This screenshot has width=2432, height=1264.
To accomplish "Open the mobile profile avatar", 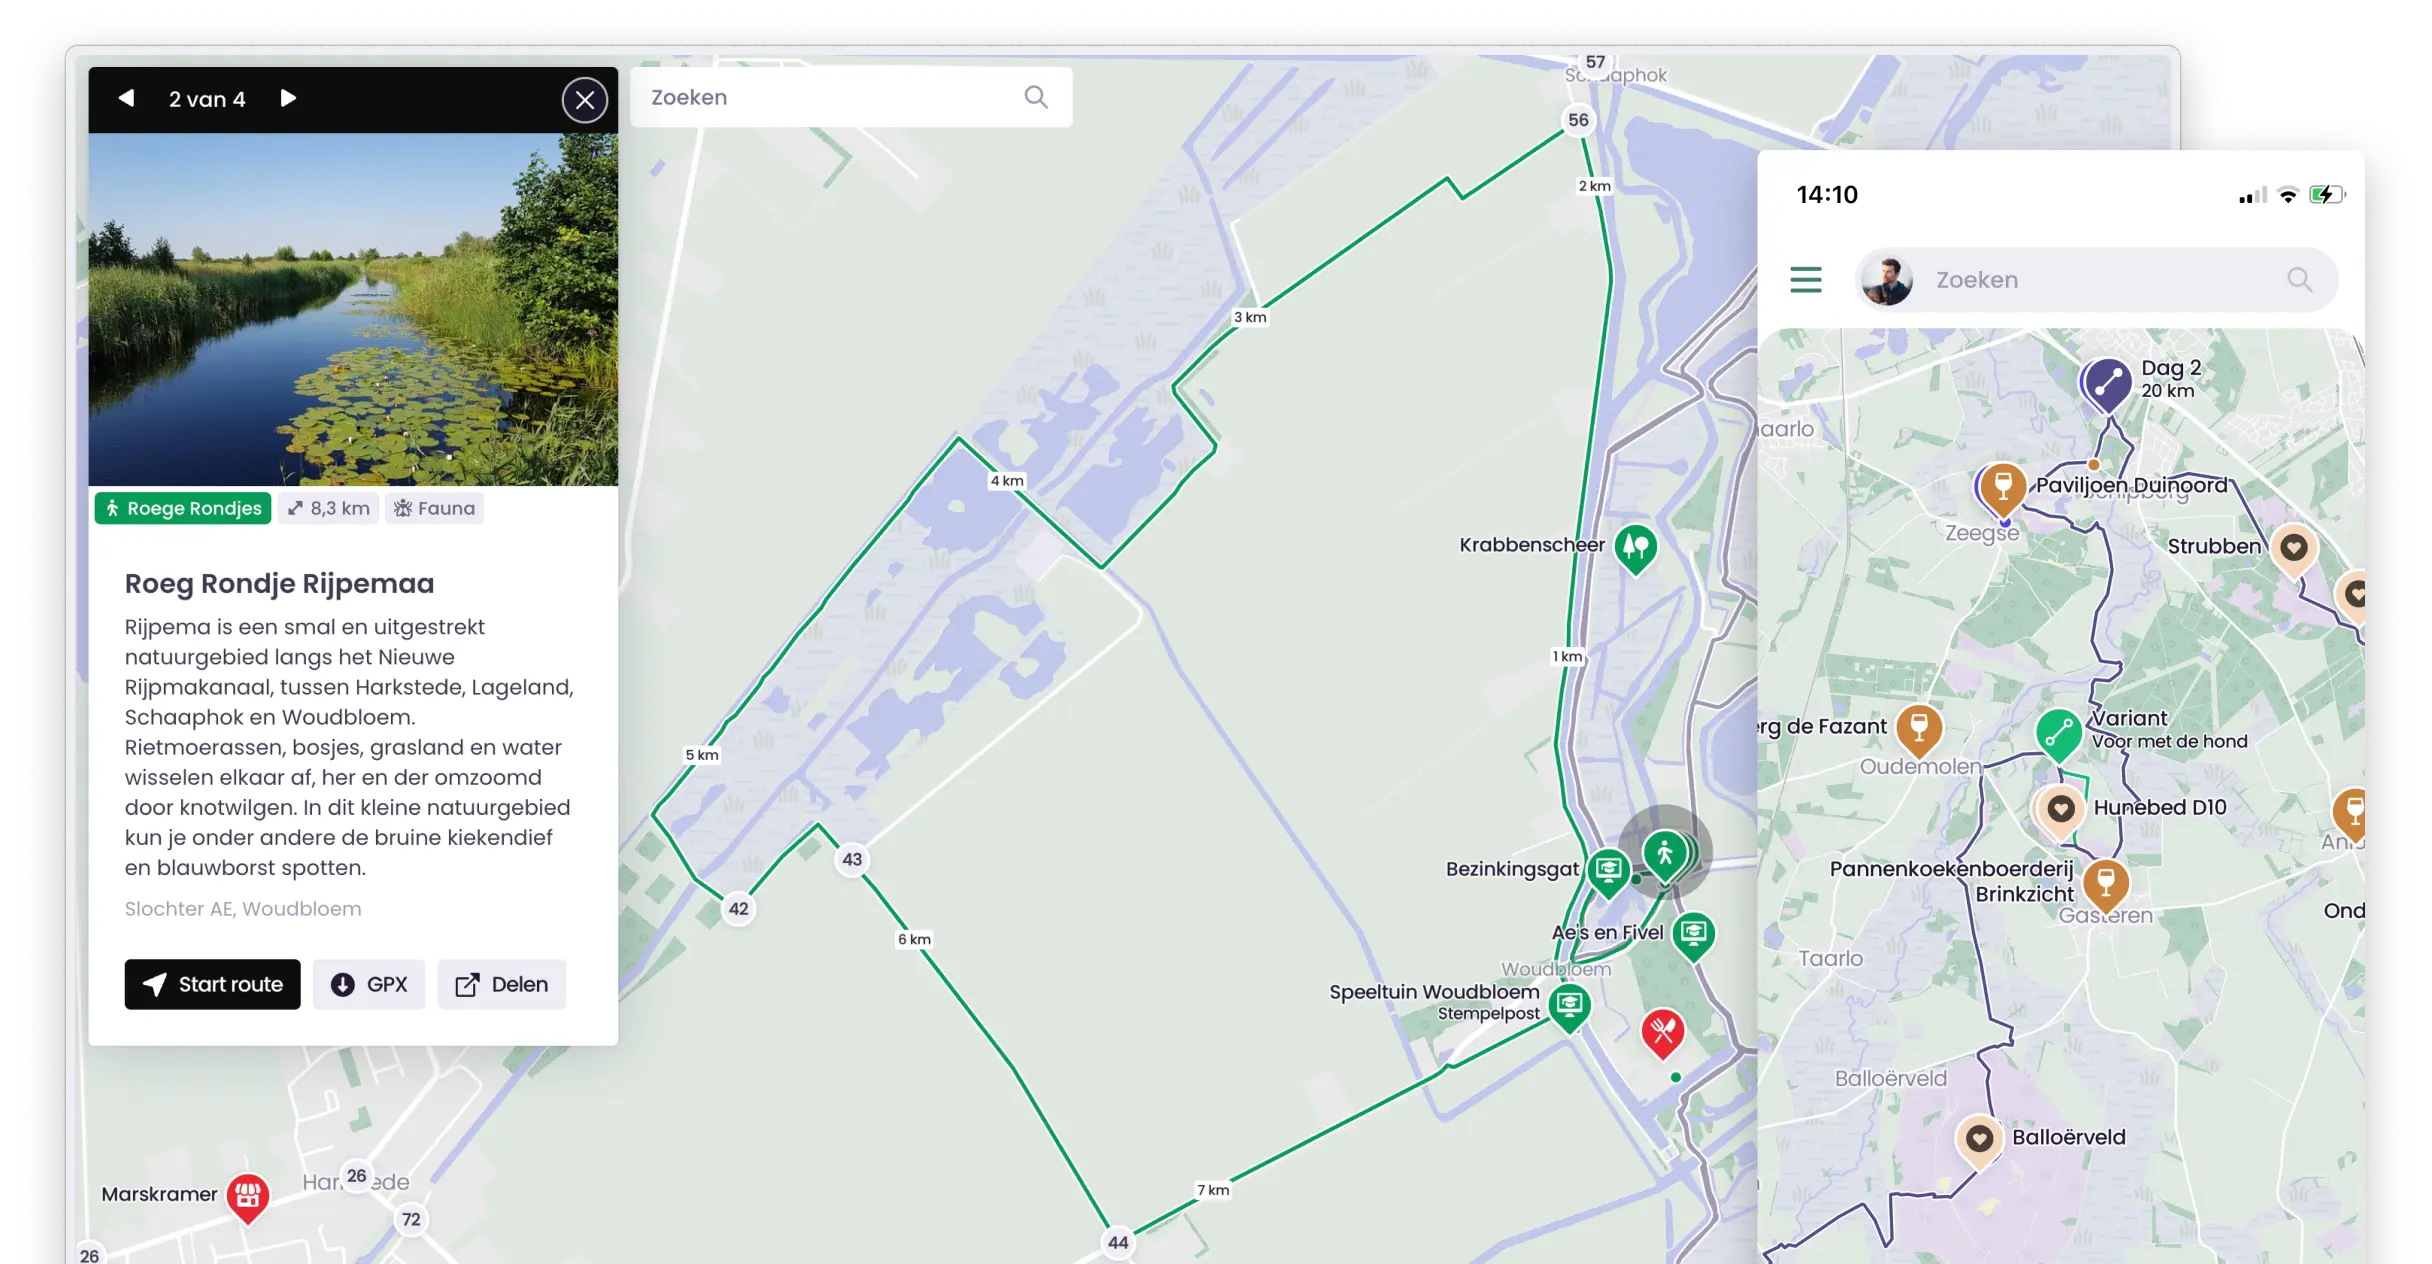I will 1887,280.
